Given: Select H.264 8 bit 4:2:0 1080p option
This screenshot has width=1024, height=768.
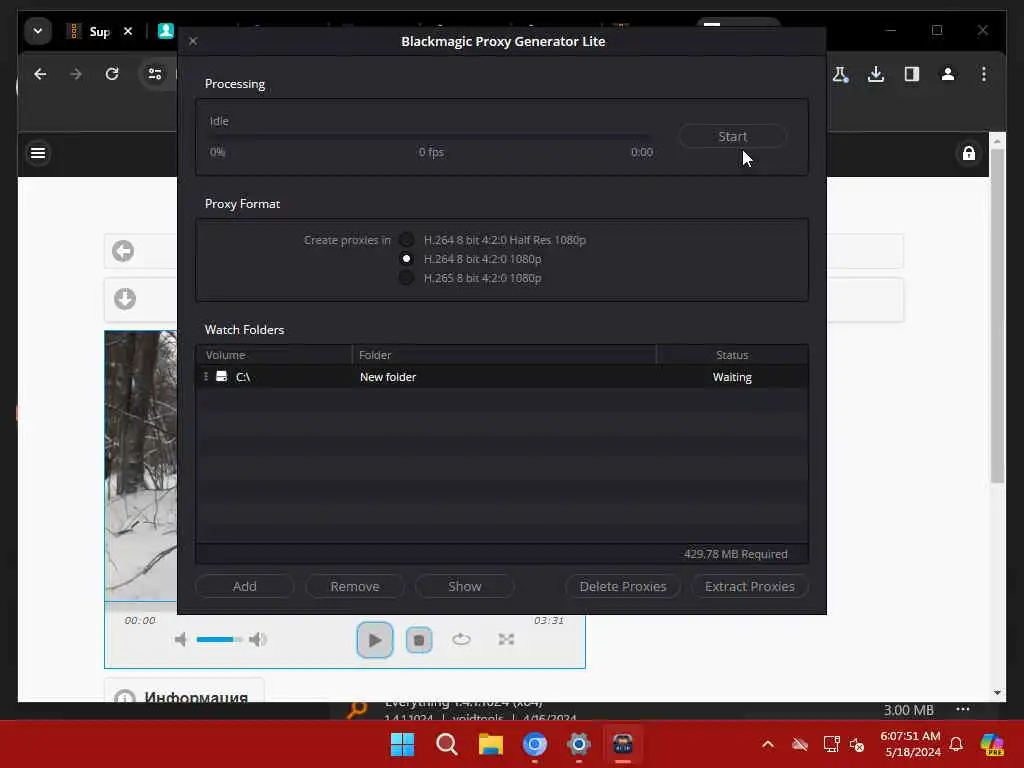Looking at the screenshot, I should click(x=406, y=259).
